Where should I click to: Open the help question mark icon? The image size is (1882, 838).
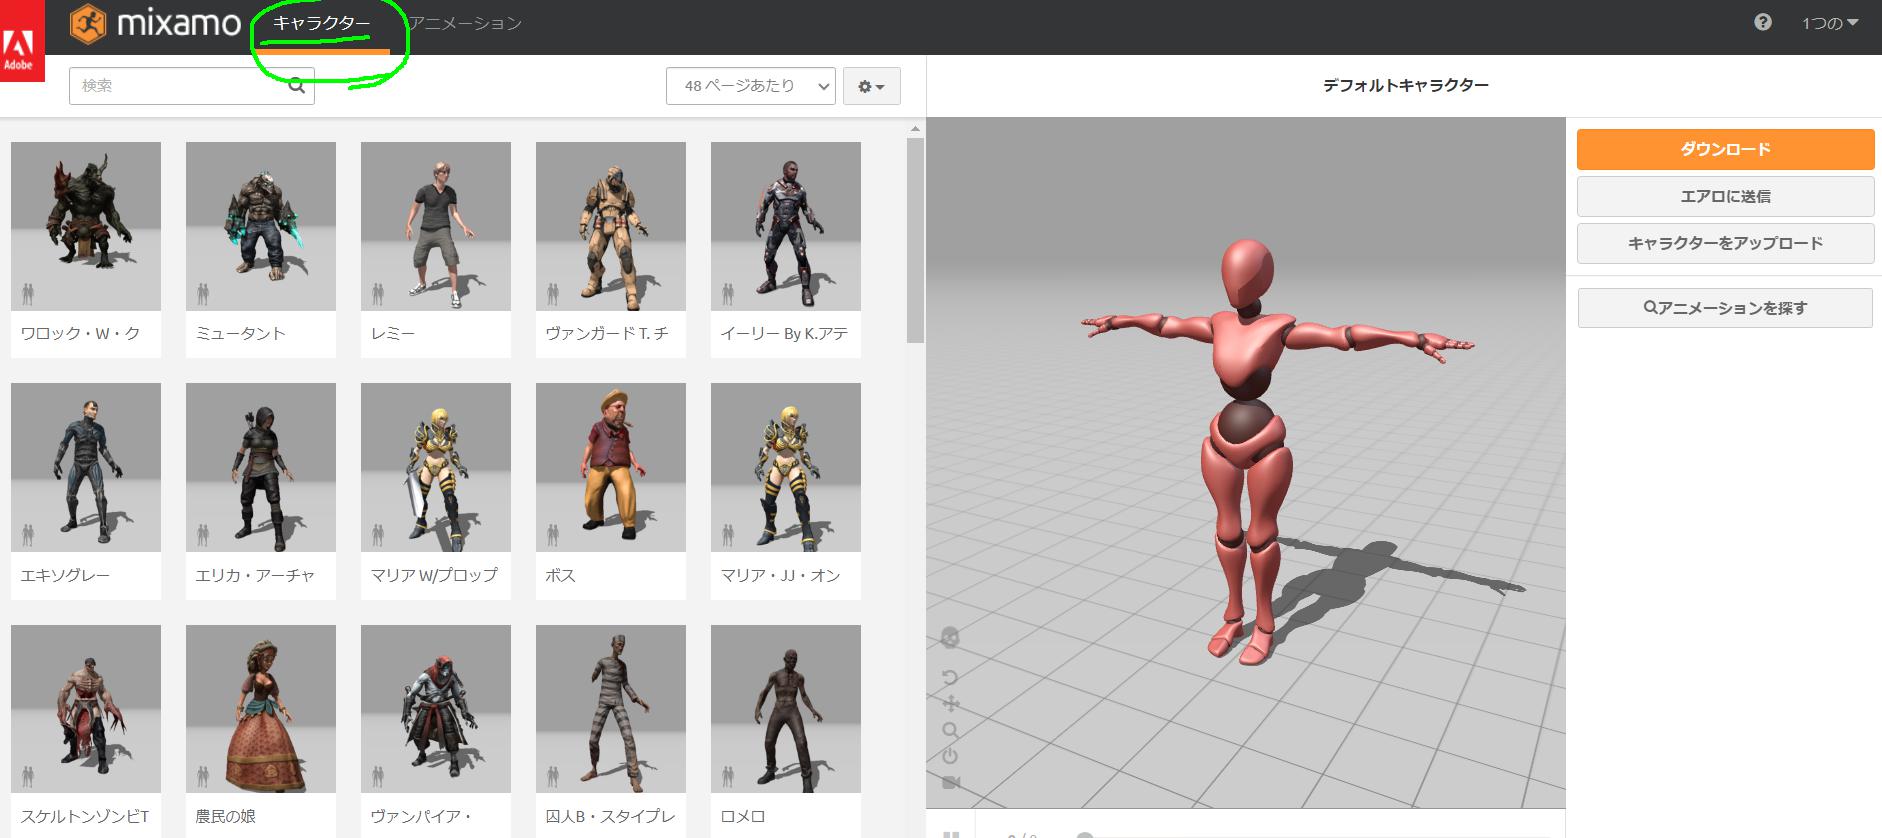(1763, 22)
